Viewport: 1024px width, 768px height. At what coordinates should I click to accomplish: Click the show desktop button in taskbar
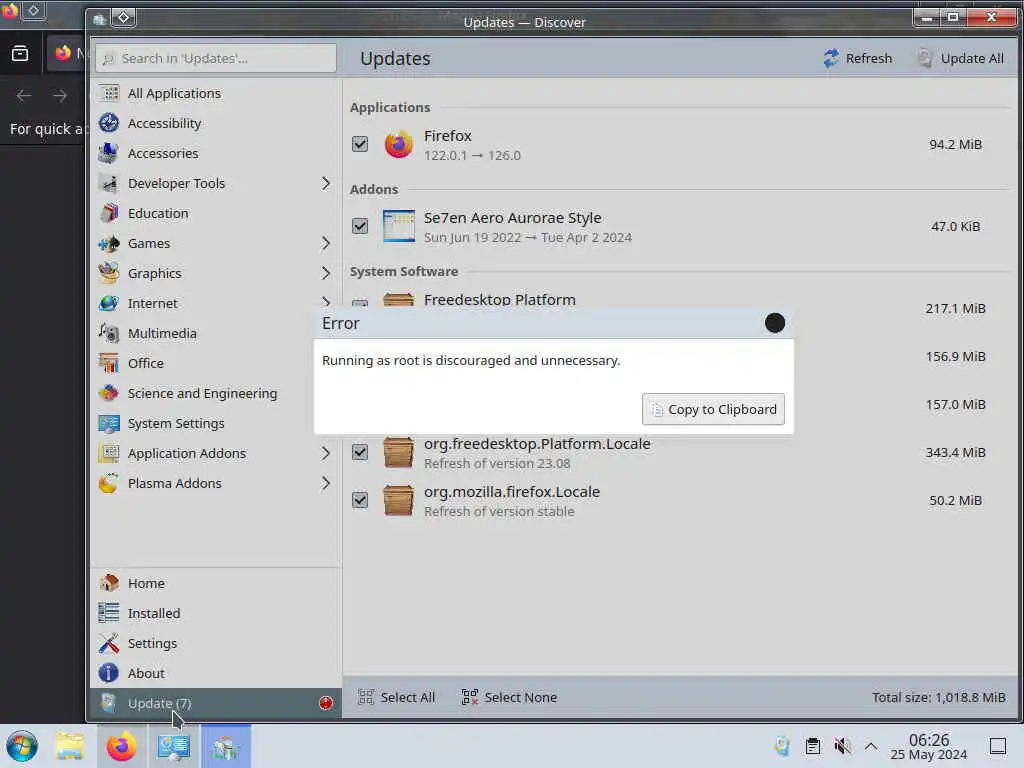pyautogui.click(x=998, y=746)
